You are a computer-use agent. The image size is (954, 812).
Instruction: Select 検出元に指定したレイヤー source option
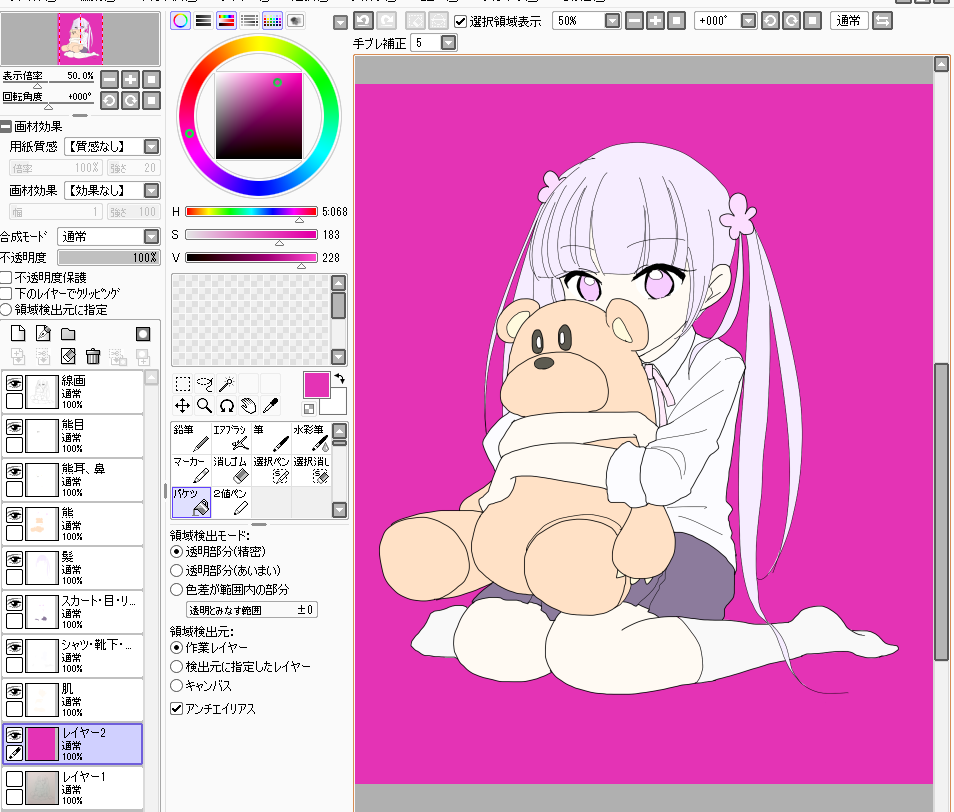pos(176,667)
